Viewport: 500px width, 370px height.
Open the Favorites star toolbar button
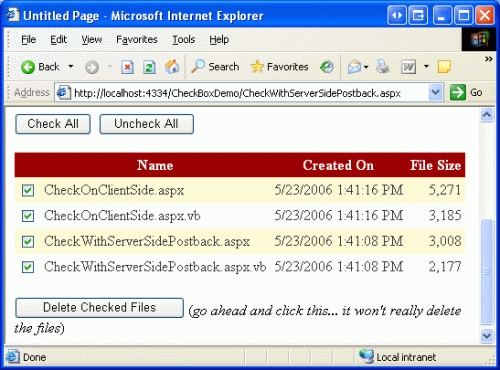(279, 67)
